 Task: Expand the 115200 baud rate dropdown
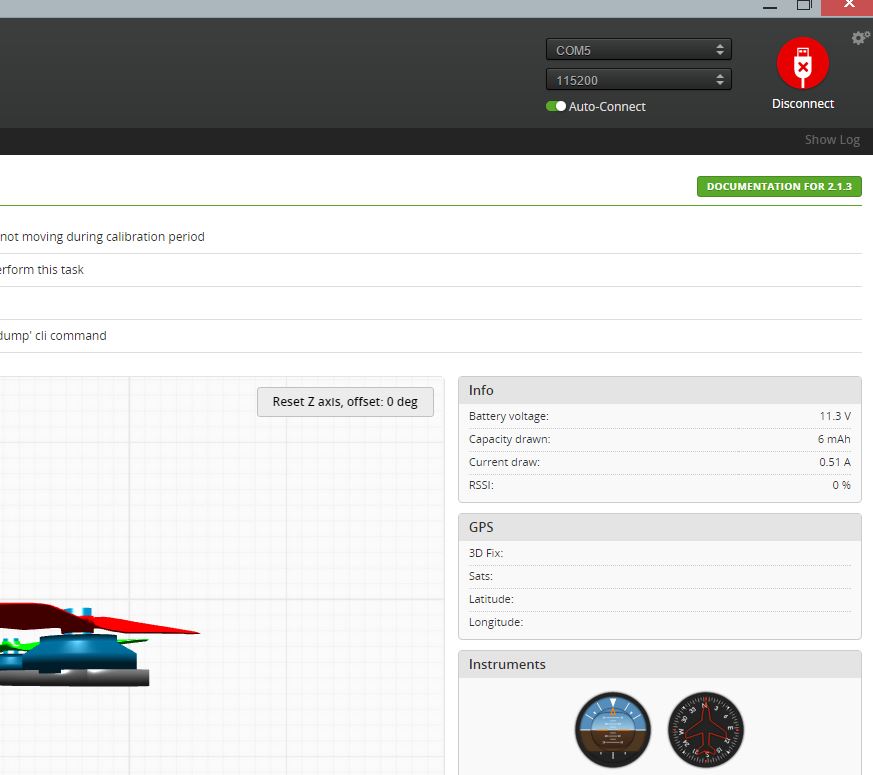[x=638, y=80]
